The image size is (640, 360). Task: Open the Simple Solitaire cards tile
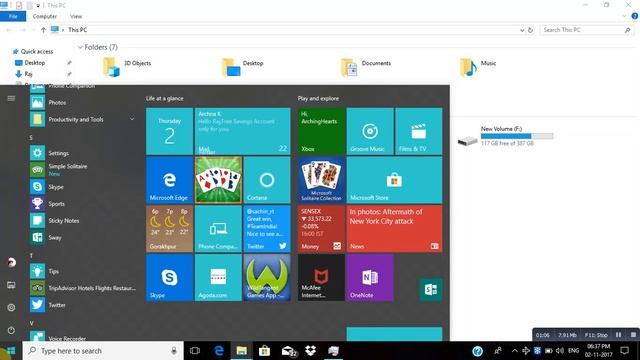218,180
